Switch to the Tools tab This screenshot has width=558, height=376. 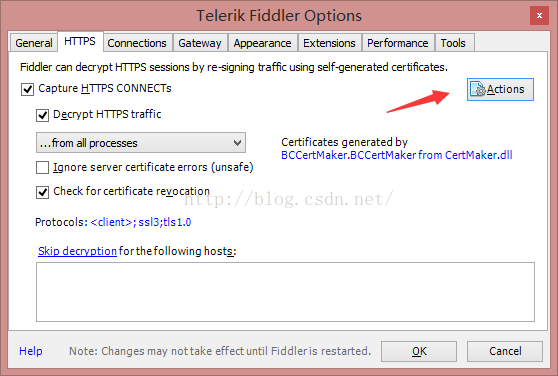pos(453,43)
